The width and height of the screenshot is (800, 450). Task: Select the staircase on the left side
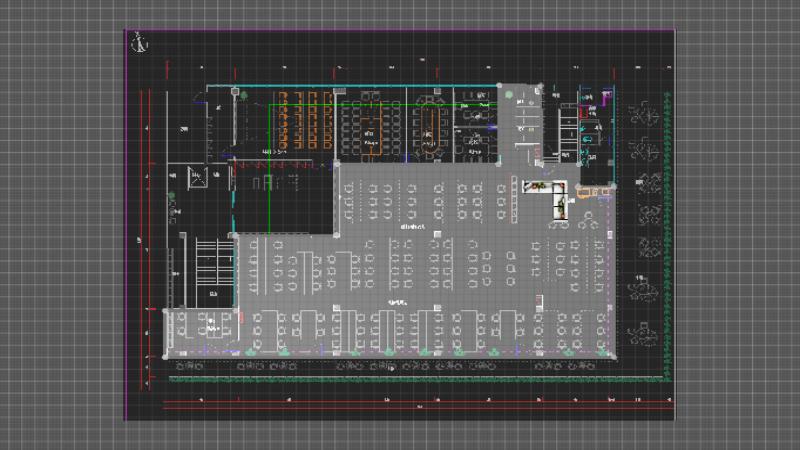(208, 262)
